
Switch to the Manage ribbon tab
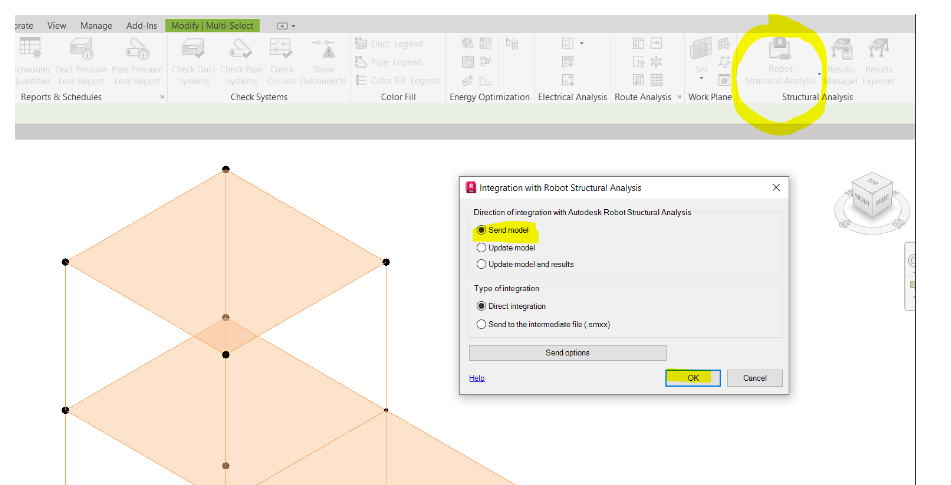click(96, 25)
